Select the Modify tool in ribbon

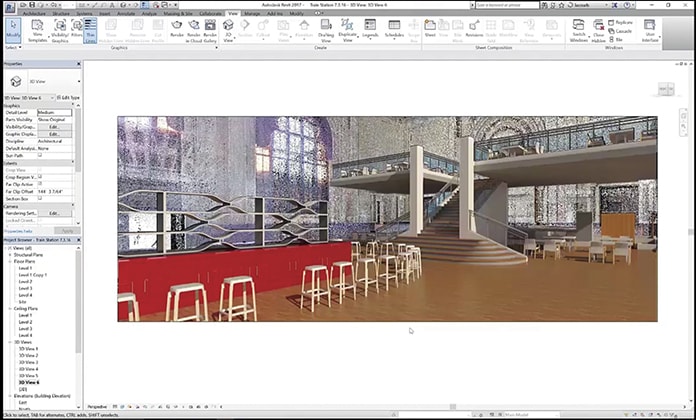click(x=12, y=29)
